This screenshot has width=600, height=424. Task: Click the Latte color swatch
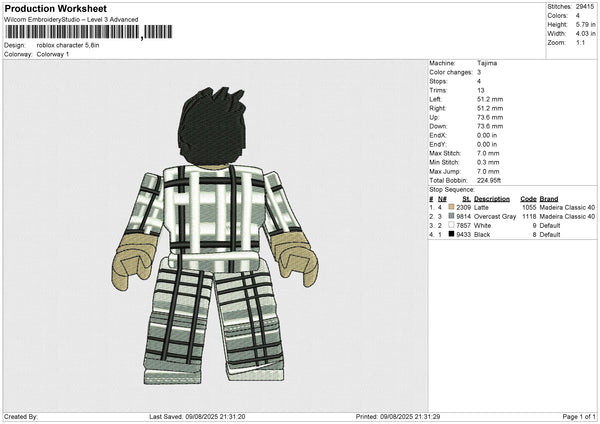click(x=451, y=207)
